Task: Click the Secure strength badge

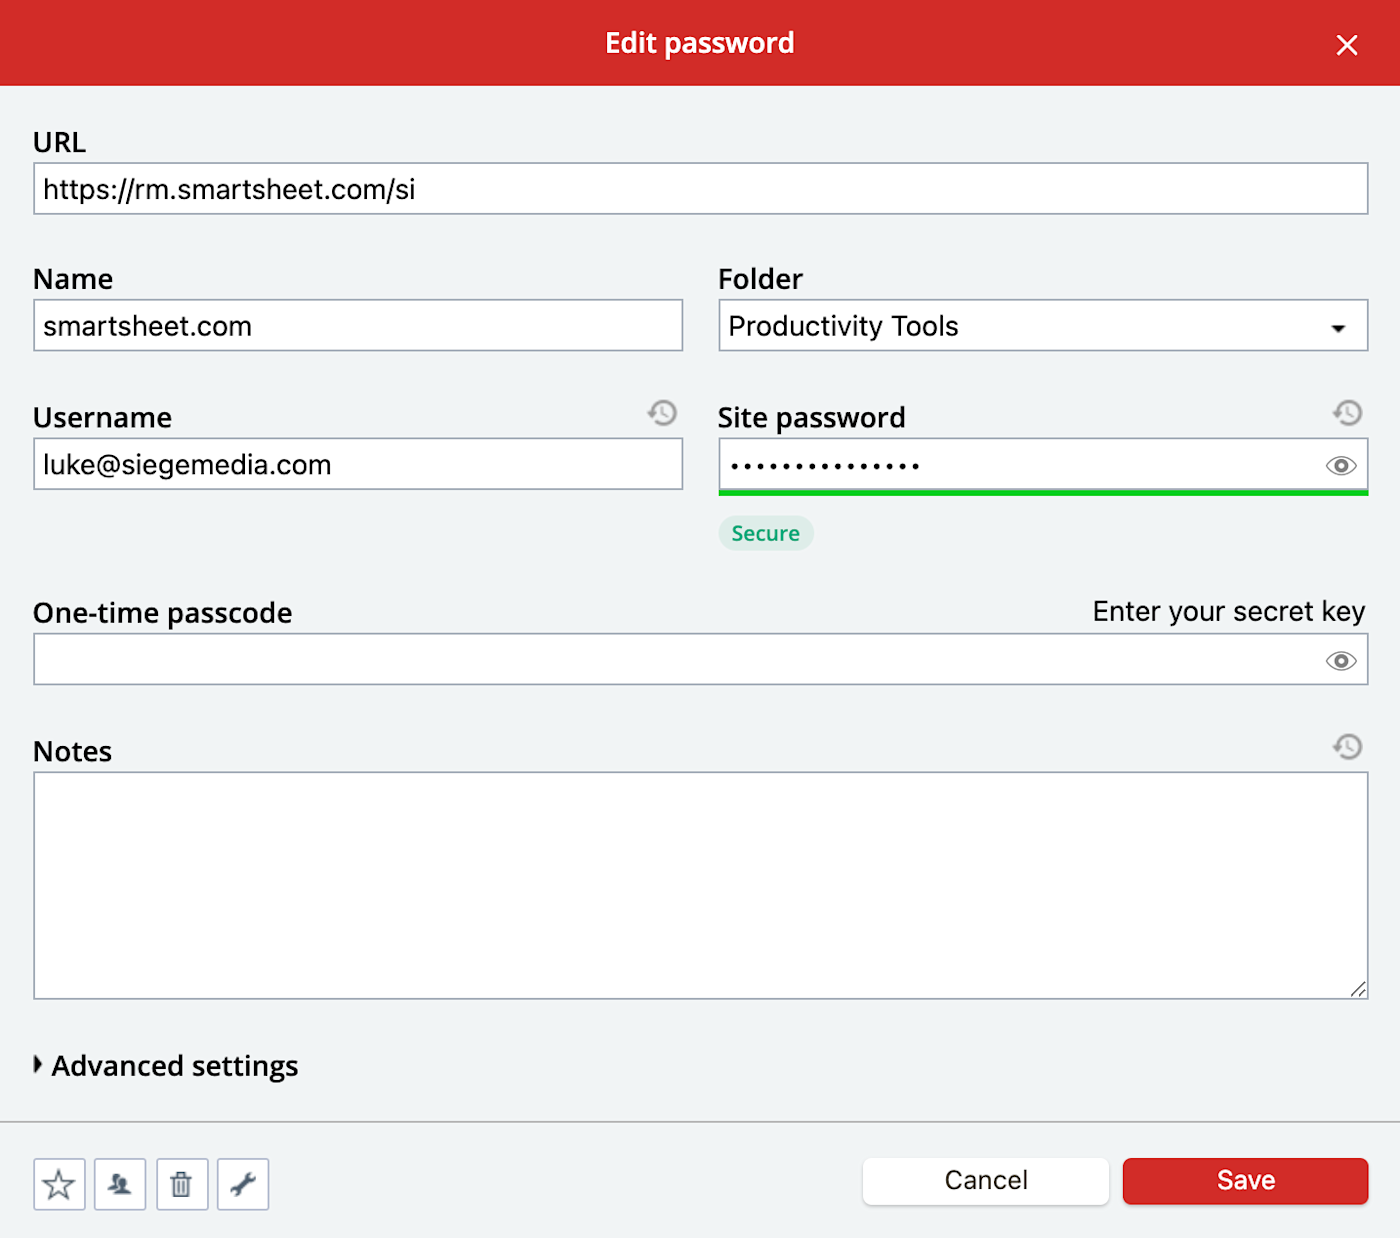Action: click(766, 533)
